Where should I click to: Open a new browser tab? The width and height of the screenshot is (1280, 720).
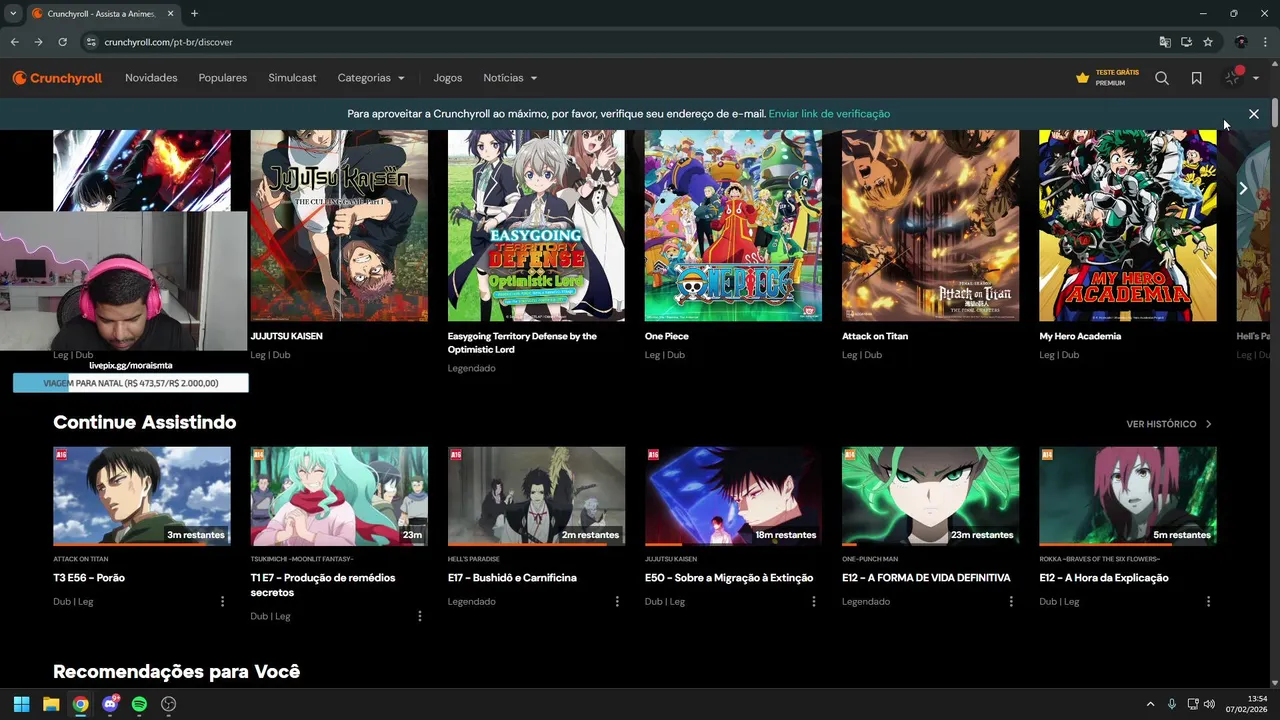[x=194, y=13]
